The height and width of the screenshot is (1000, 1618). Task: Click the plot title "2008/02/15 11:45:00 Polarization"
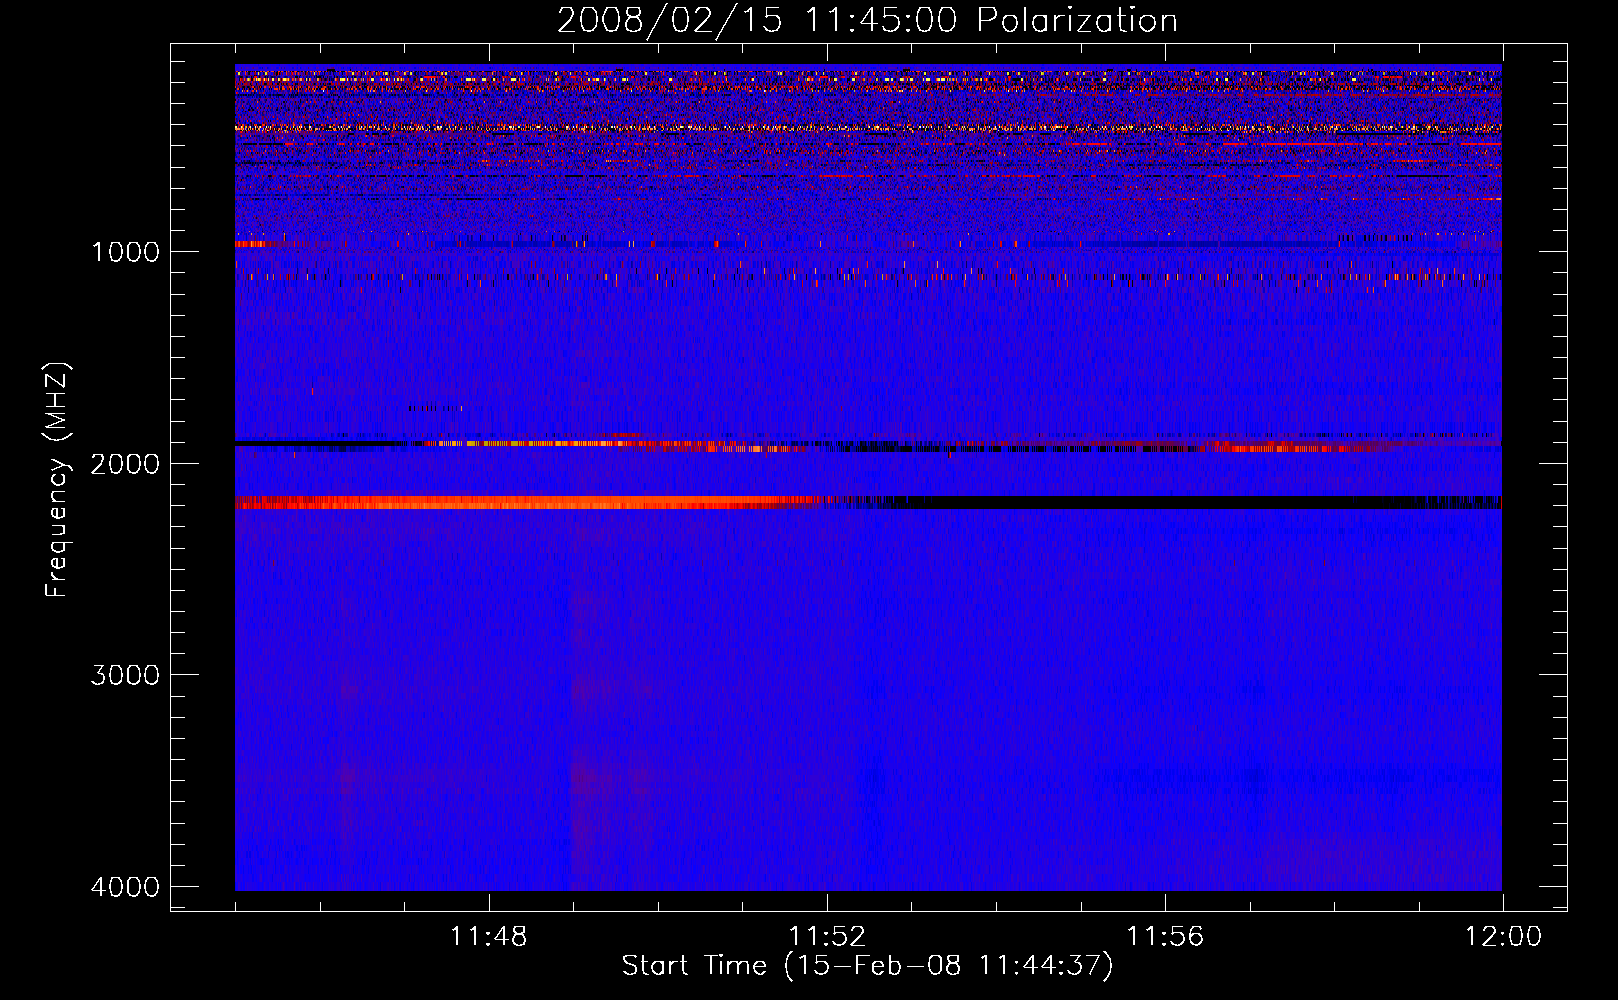click(867, 20)
